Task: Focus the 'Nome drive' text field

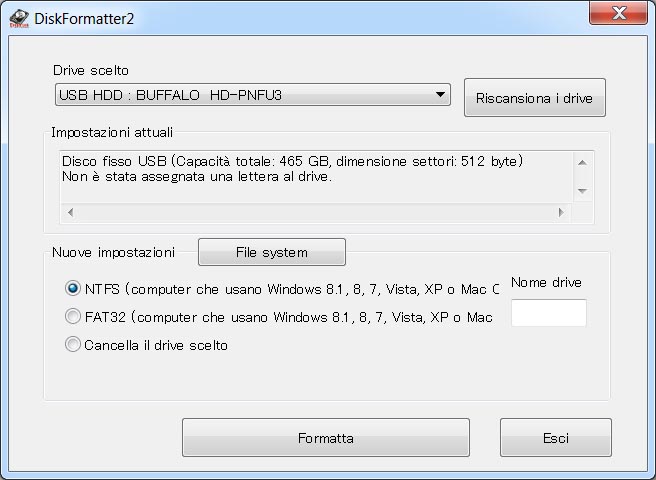Action: click(x=548, y=313)
